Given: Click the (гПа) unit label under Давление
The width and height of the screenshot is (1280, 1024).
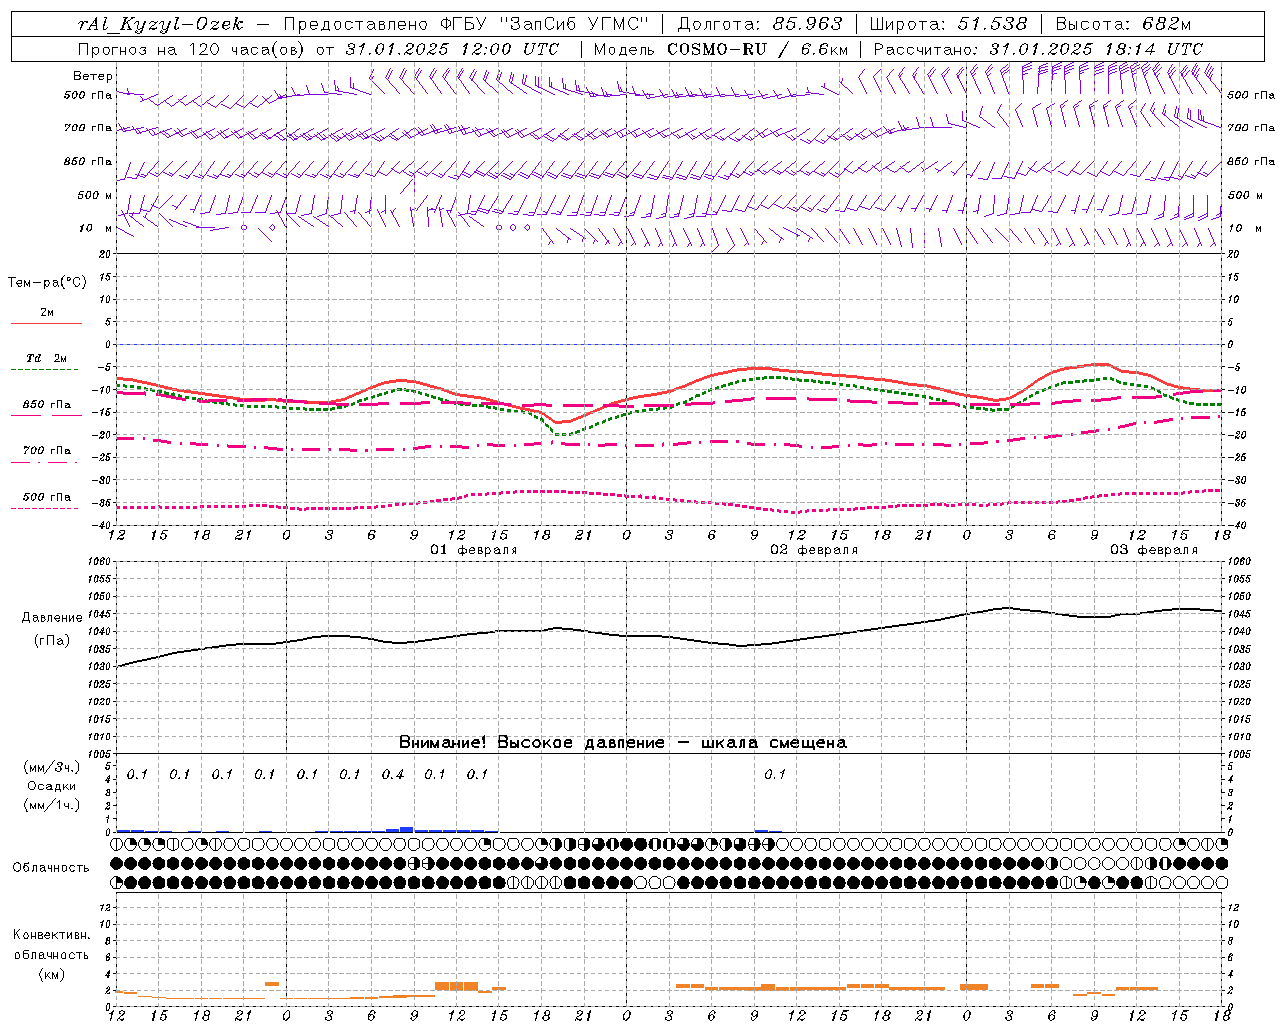Looking at the screenshot, I should tap(51, 641).
